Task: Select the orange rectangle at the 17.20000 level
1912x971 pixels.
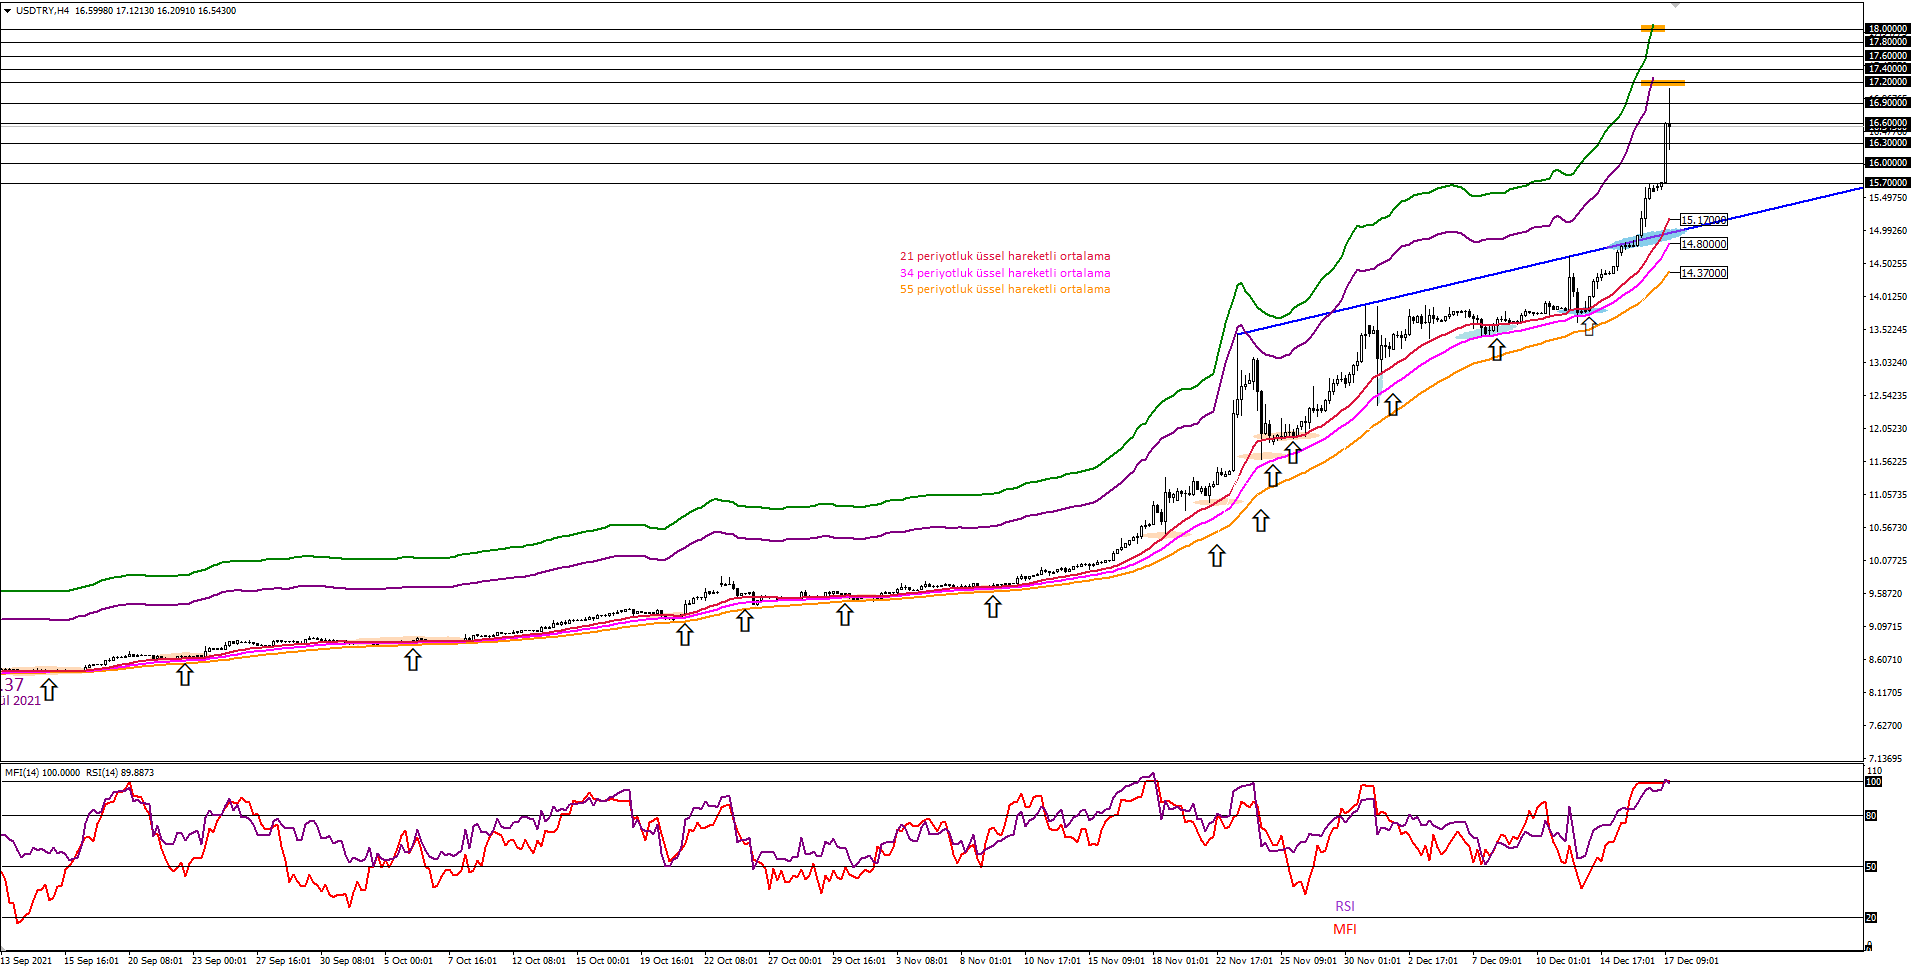Action: click(x=1663, y=83)
